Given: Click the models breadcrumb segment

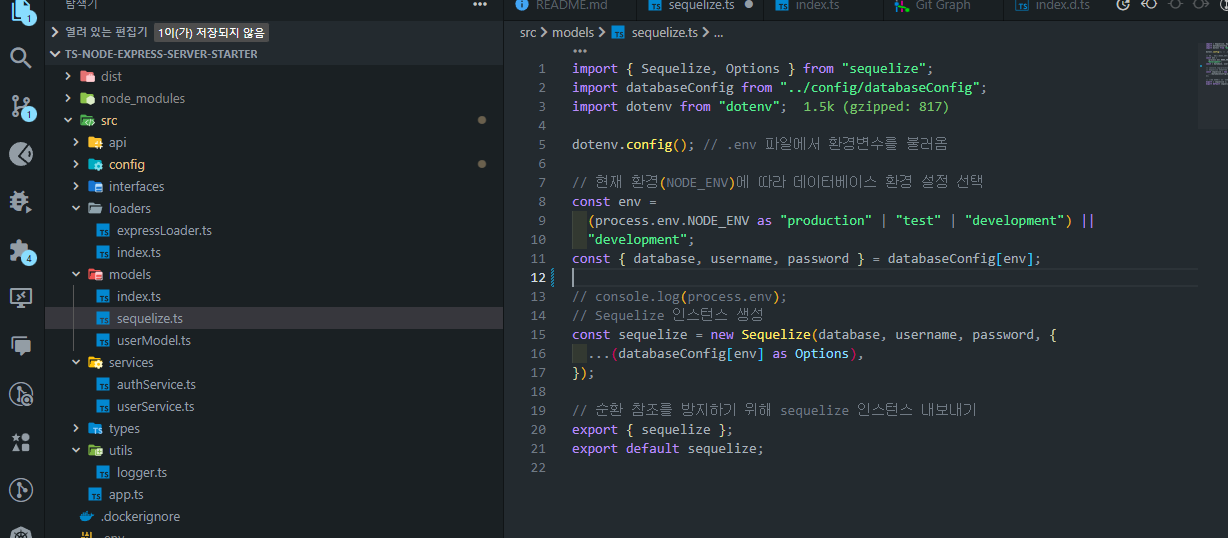Looking at the screenshot, I should pos(572,33).
